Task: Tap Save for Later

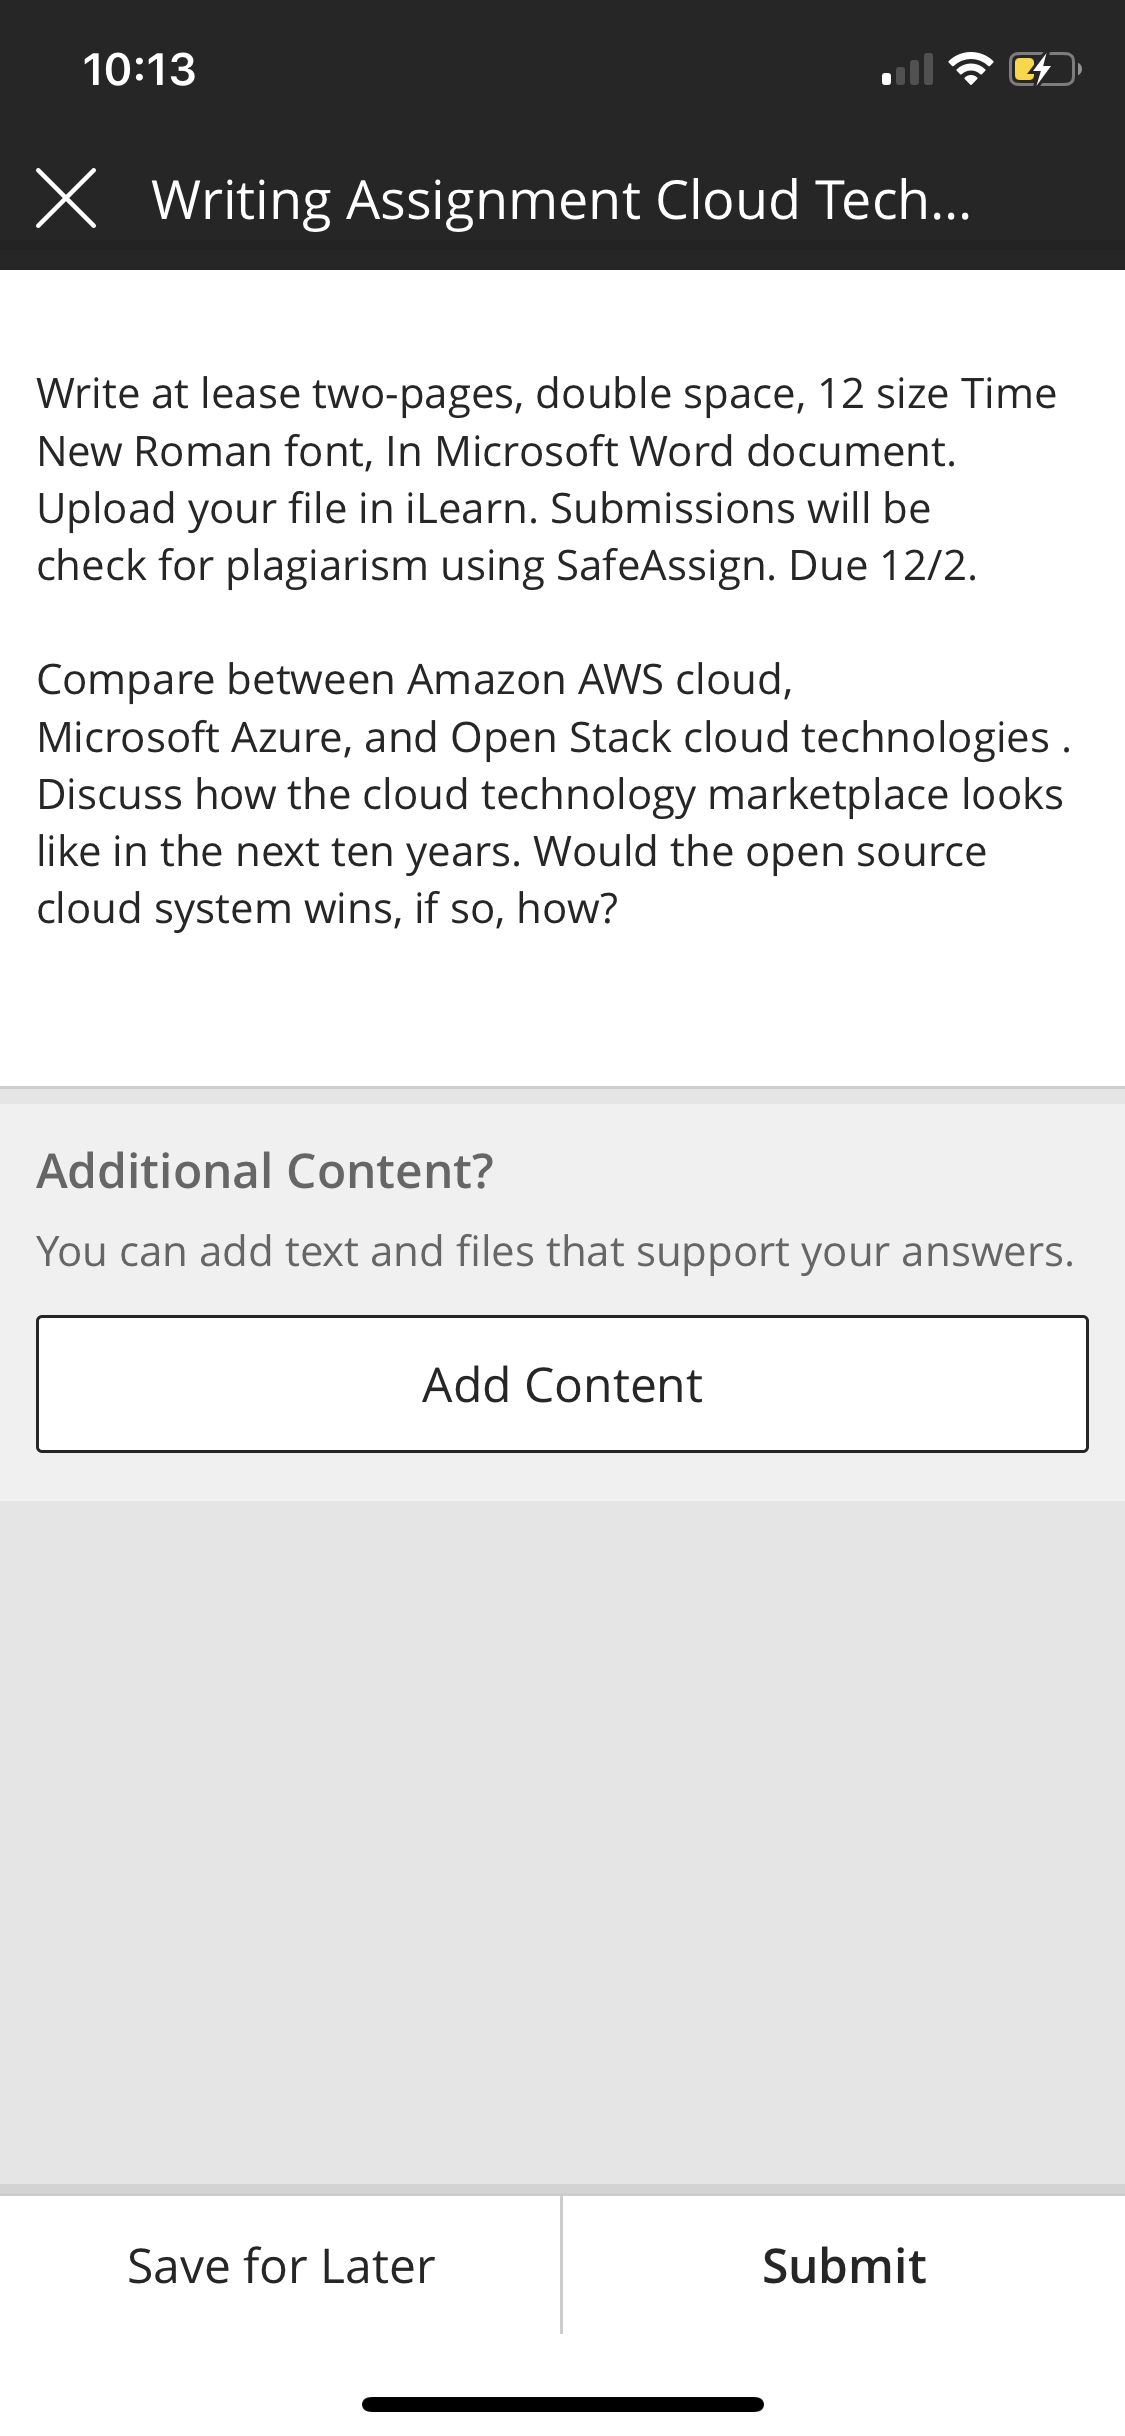Action: tap(281, 2266)
